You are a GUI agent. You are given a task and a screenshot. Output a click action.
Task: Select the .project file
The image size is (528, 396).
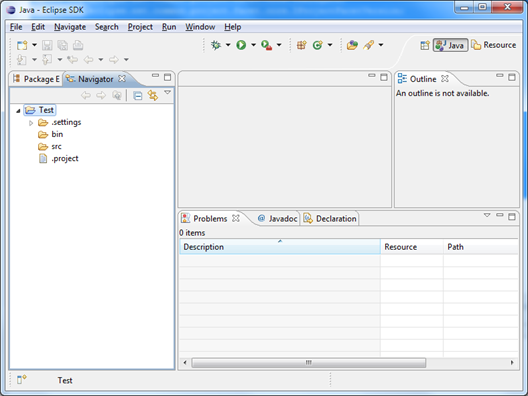59,159
